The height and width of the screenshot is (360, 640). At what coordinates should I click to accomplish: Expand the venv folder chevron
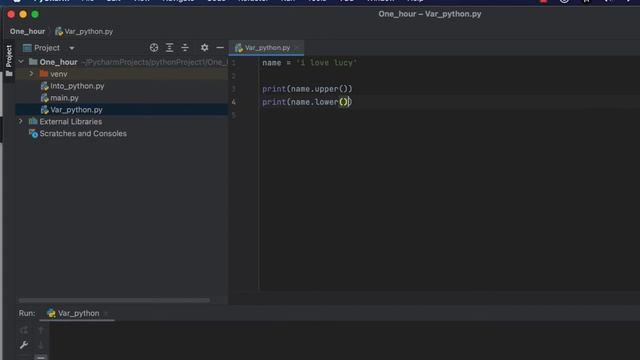click(x=31, y=74)
